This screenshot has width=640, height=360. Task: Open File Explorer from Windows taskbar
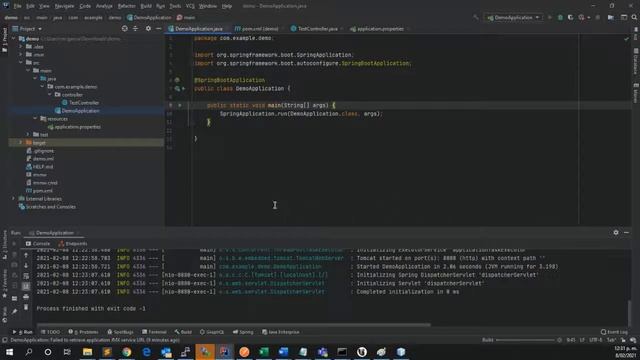click(87, 352)
